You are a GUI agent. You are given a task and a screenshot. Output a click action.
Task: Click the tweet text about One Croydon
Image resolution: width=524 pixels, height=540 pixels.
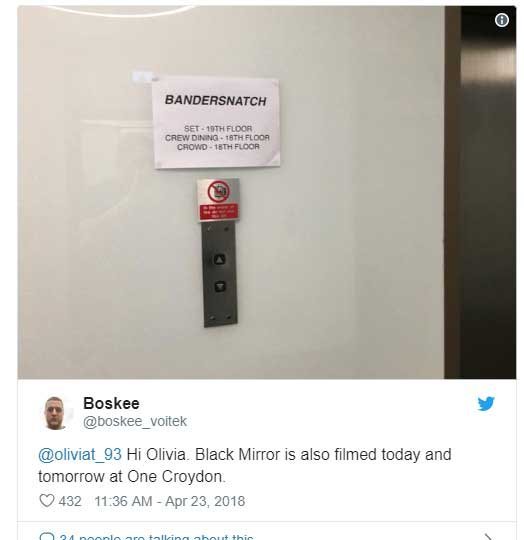click(244, 465)
